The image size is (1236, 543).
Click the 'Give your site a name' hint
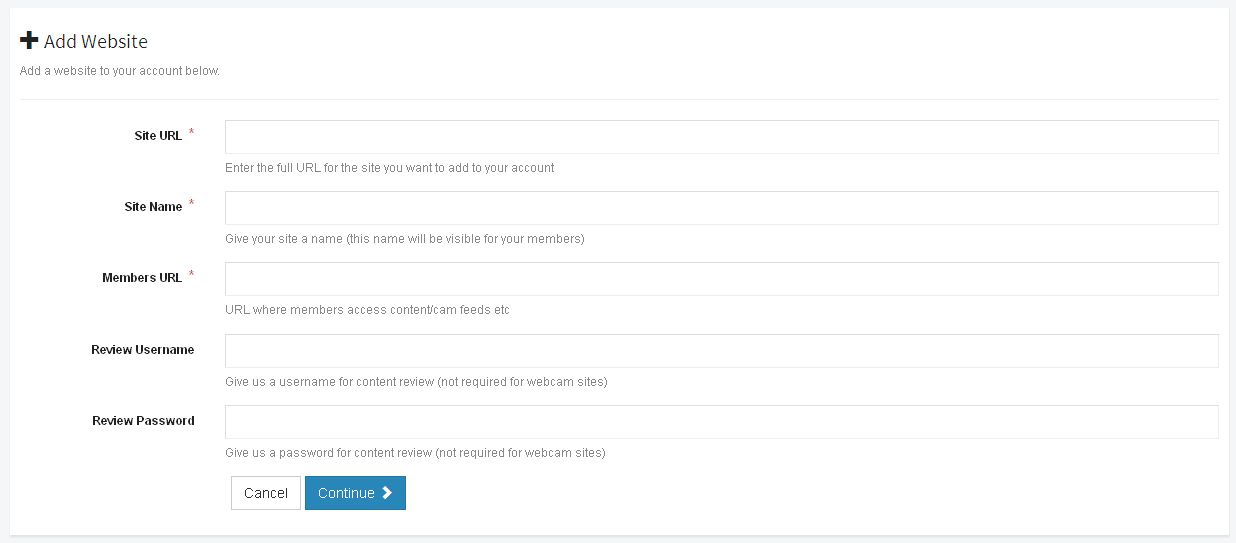(x=404, y=239)
